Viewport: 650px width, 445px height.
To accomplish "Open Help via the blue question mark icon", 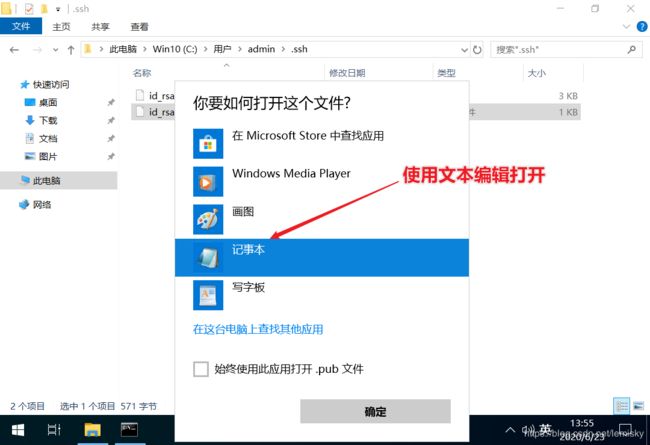I will coord(642,27).
